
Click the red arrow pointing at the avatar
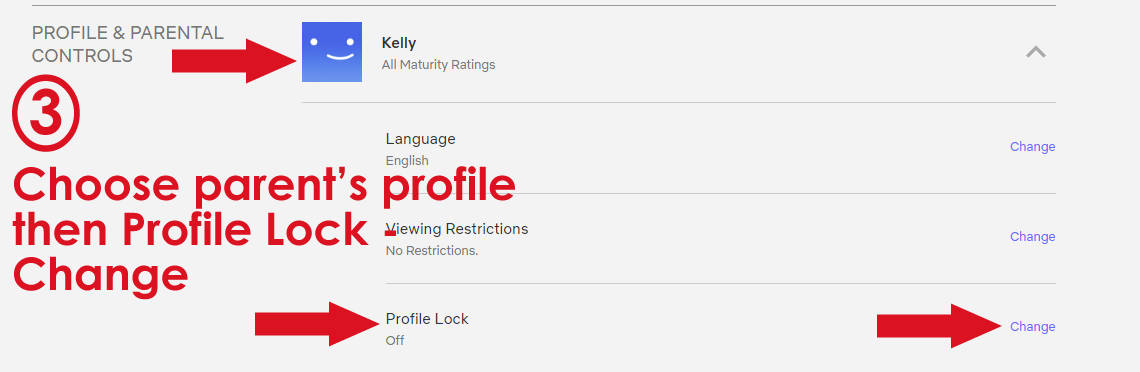(x=234, y=60)
